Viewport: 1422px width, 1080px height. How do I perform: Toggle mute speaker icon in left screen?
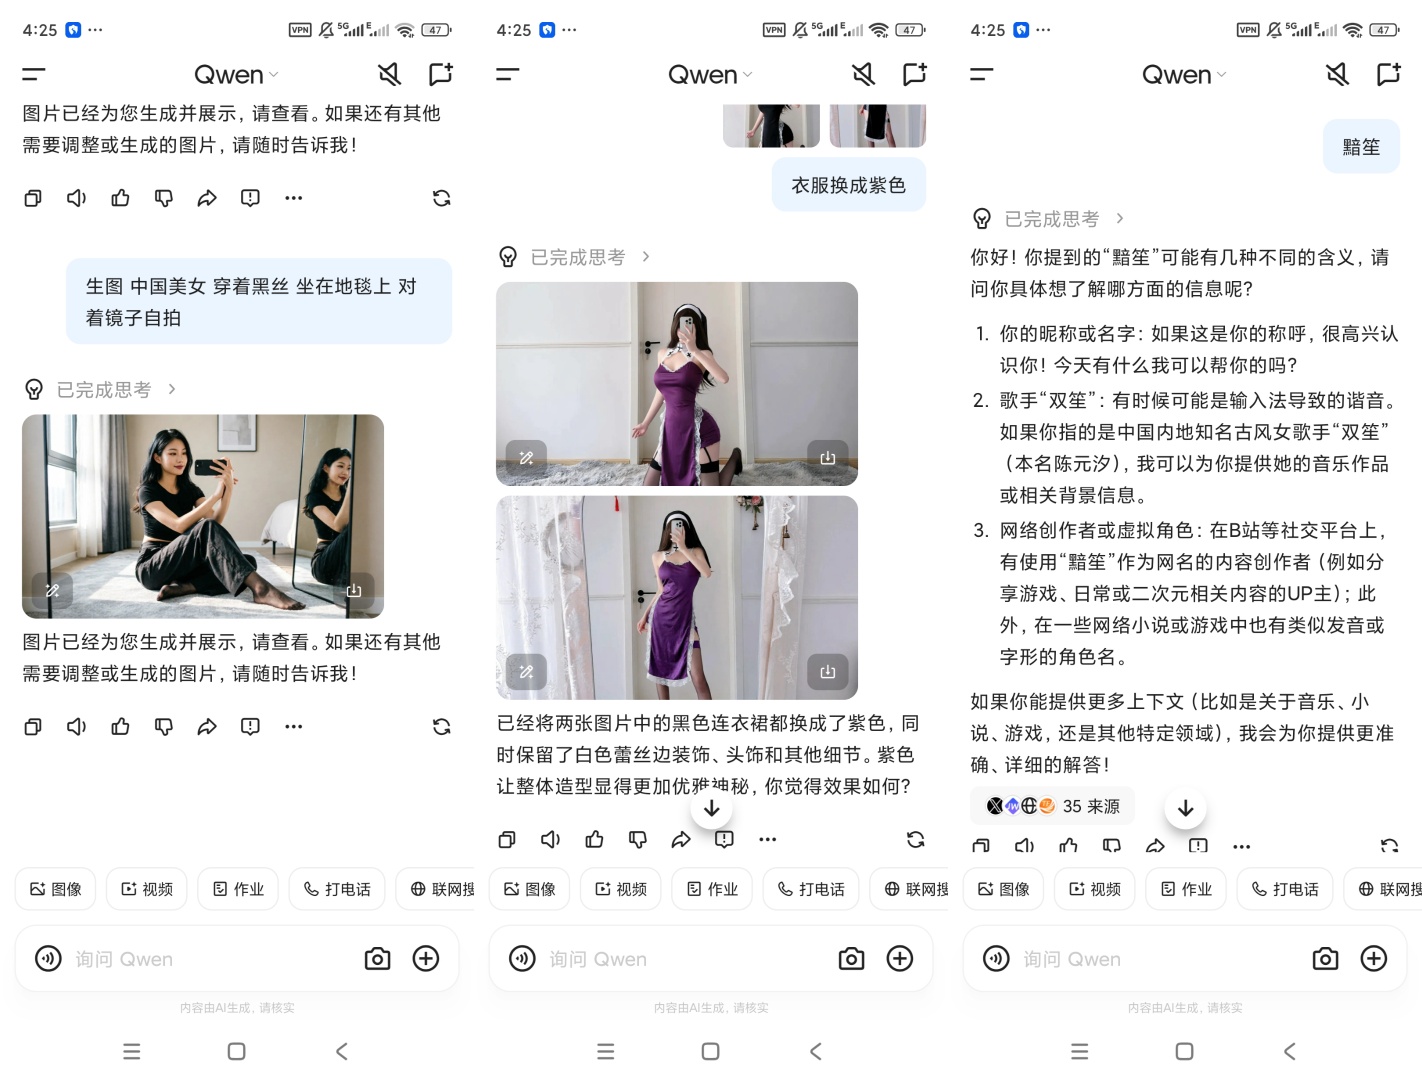point(389,74)
